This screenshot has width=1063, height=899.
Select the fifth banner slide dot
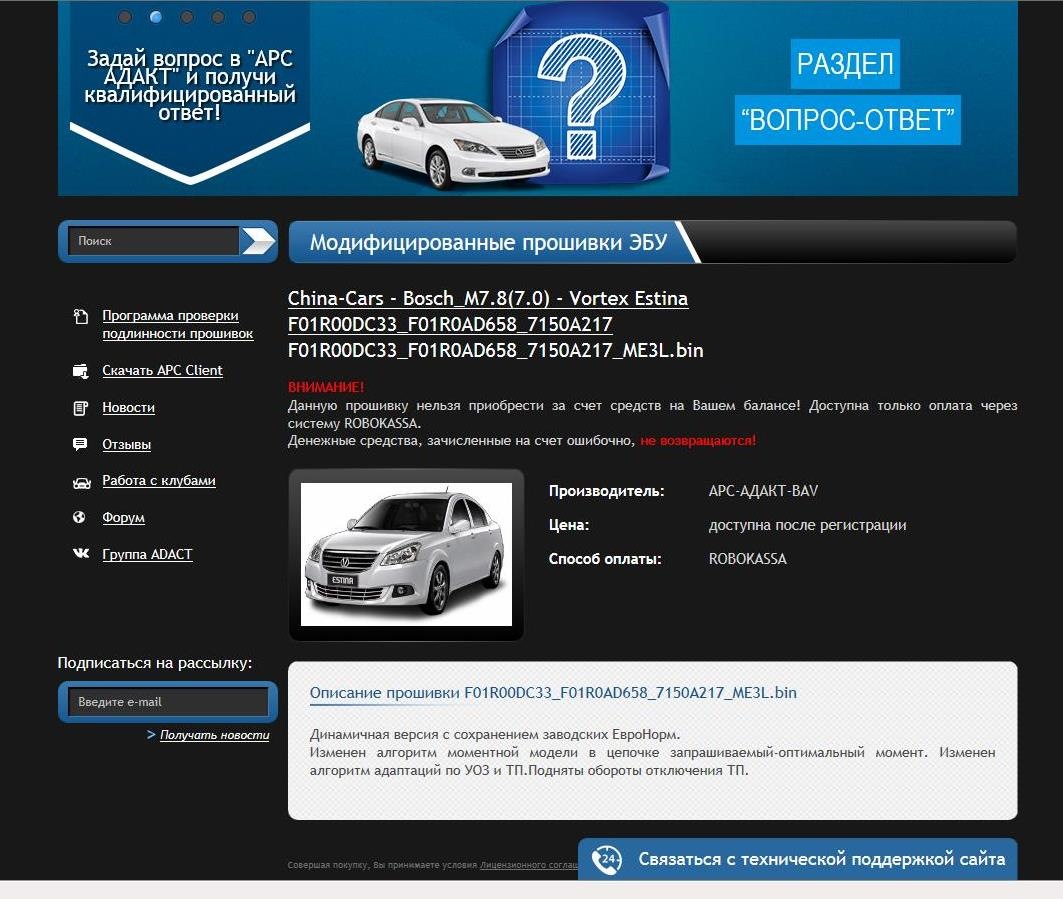click(249, 17)
